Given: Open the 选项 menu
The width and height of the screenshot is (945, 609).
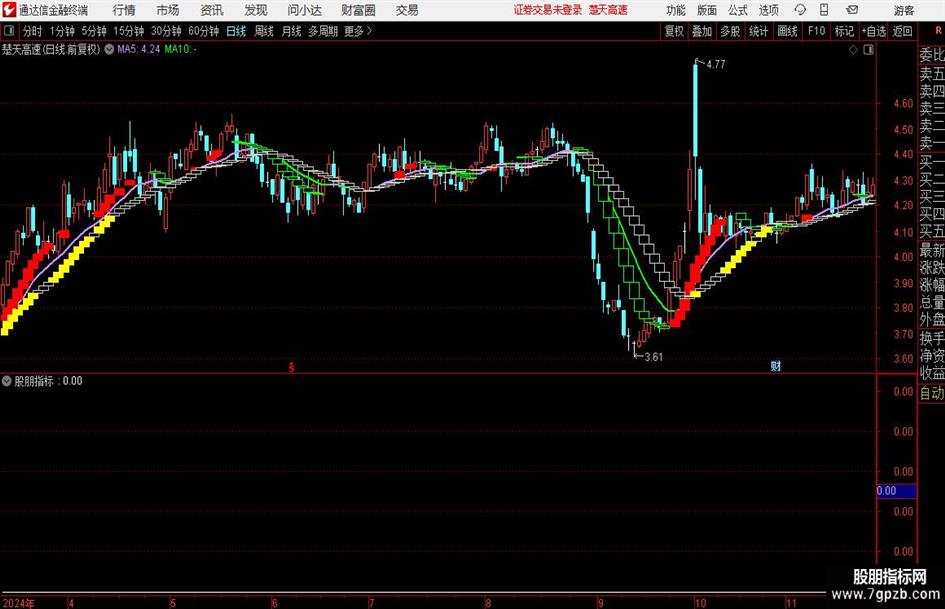Looking at the screenshot, I should (x=768, y=10).
